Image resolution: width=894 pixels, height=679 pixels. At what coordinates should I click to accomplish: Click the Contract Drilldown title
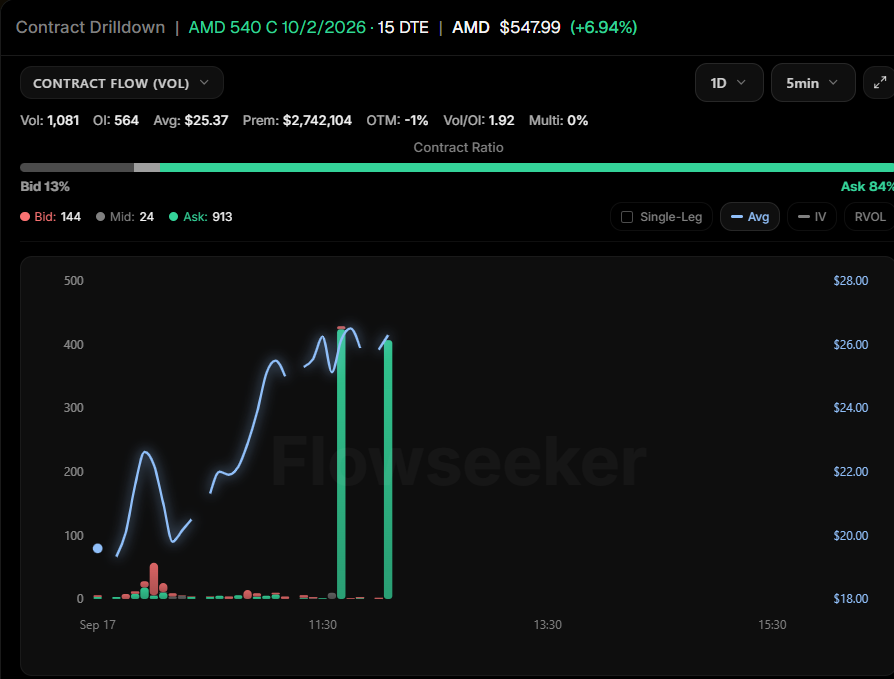pos(90,27)
